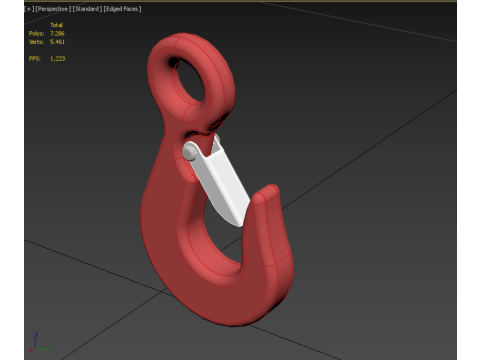
Task: Select the gray latch pivot pin
Action: [x=190, y=152]
